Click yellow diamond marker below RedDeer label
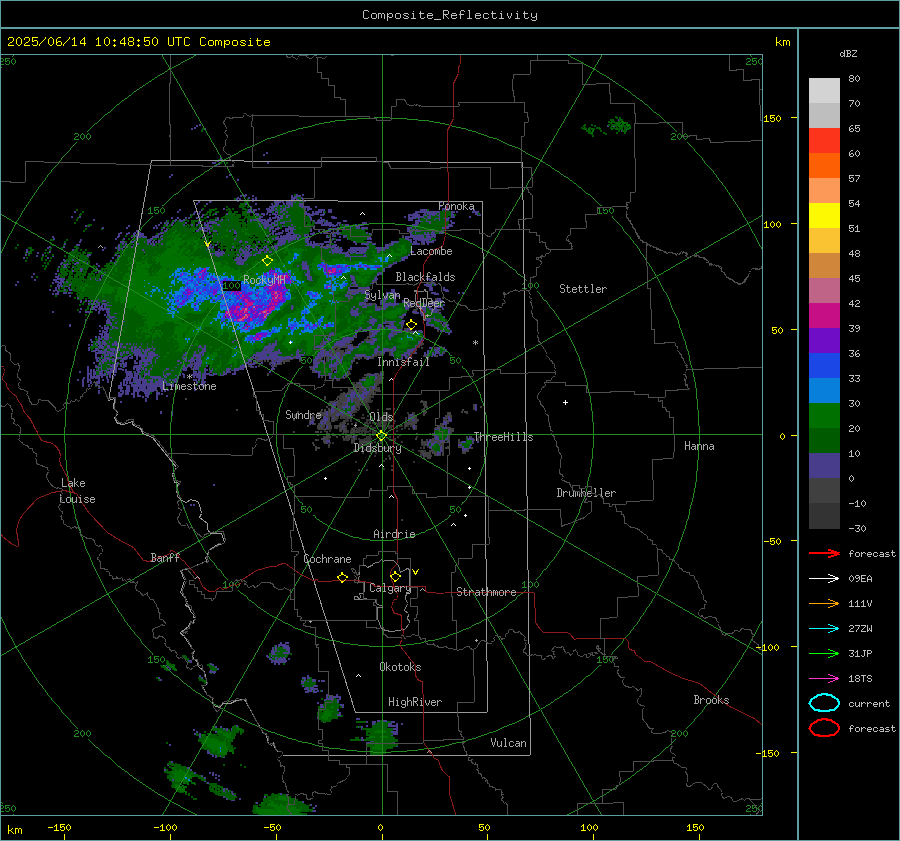The width and height of the screenshot is (900, 841). click(x=411, y=325)
